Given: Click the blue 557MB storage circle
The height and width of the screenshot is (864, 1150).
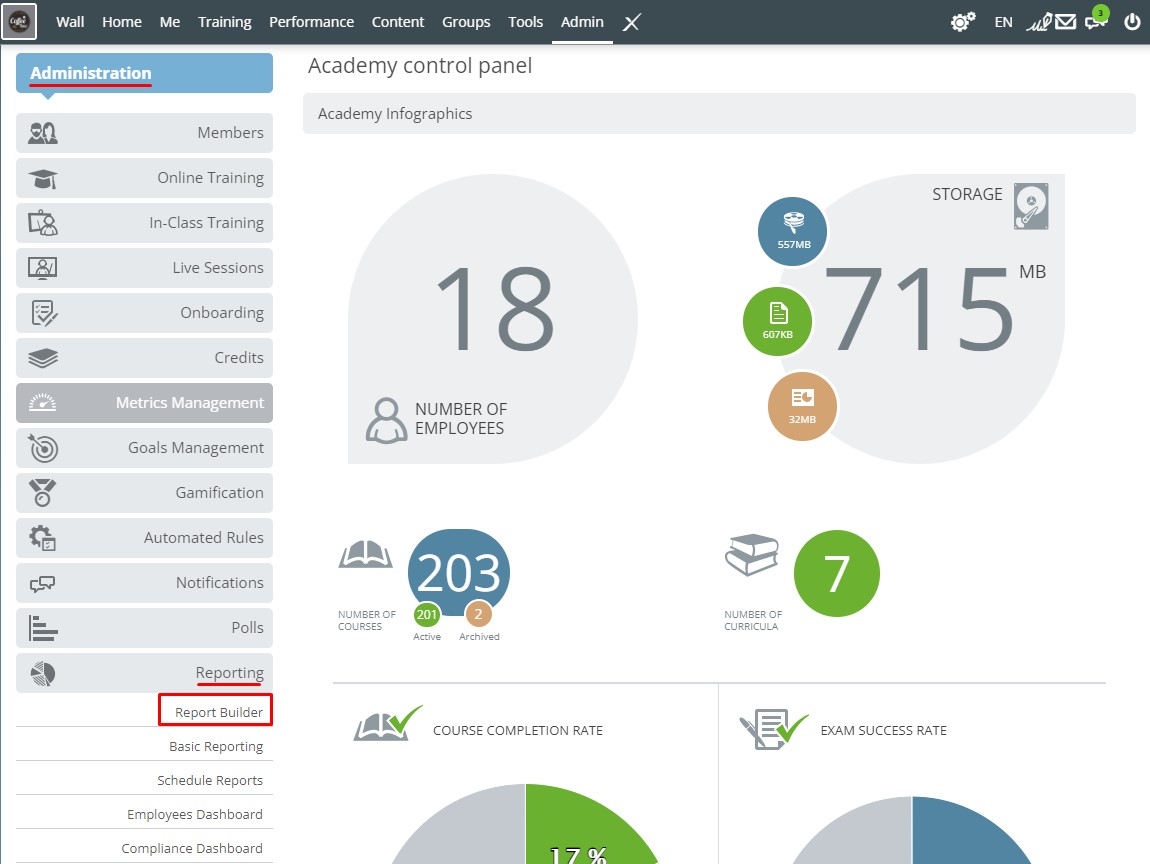Looking at the screenshot, I should 792,231.
